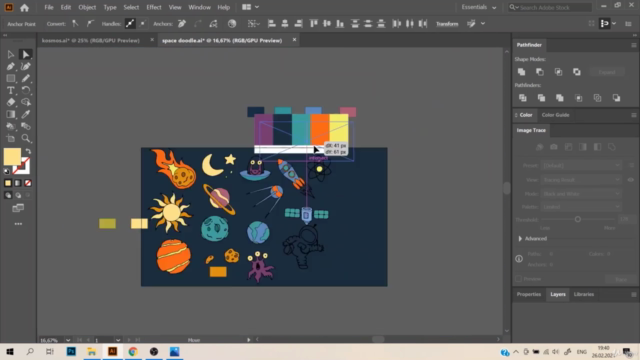Viewport: 640px width, 360px height.
Task: Switch to the Color Guide tab
Action: (x=555, y=115)
